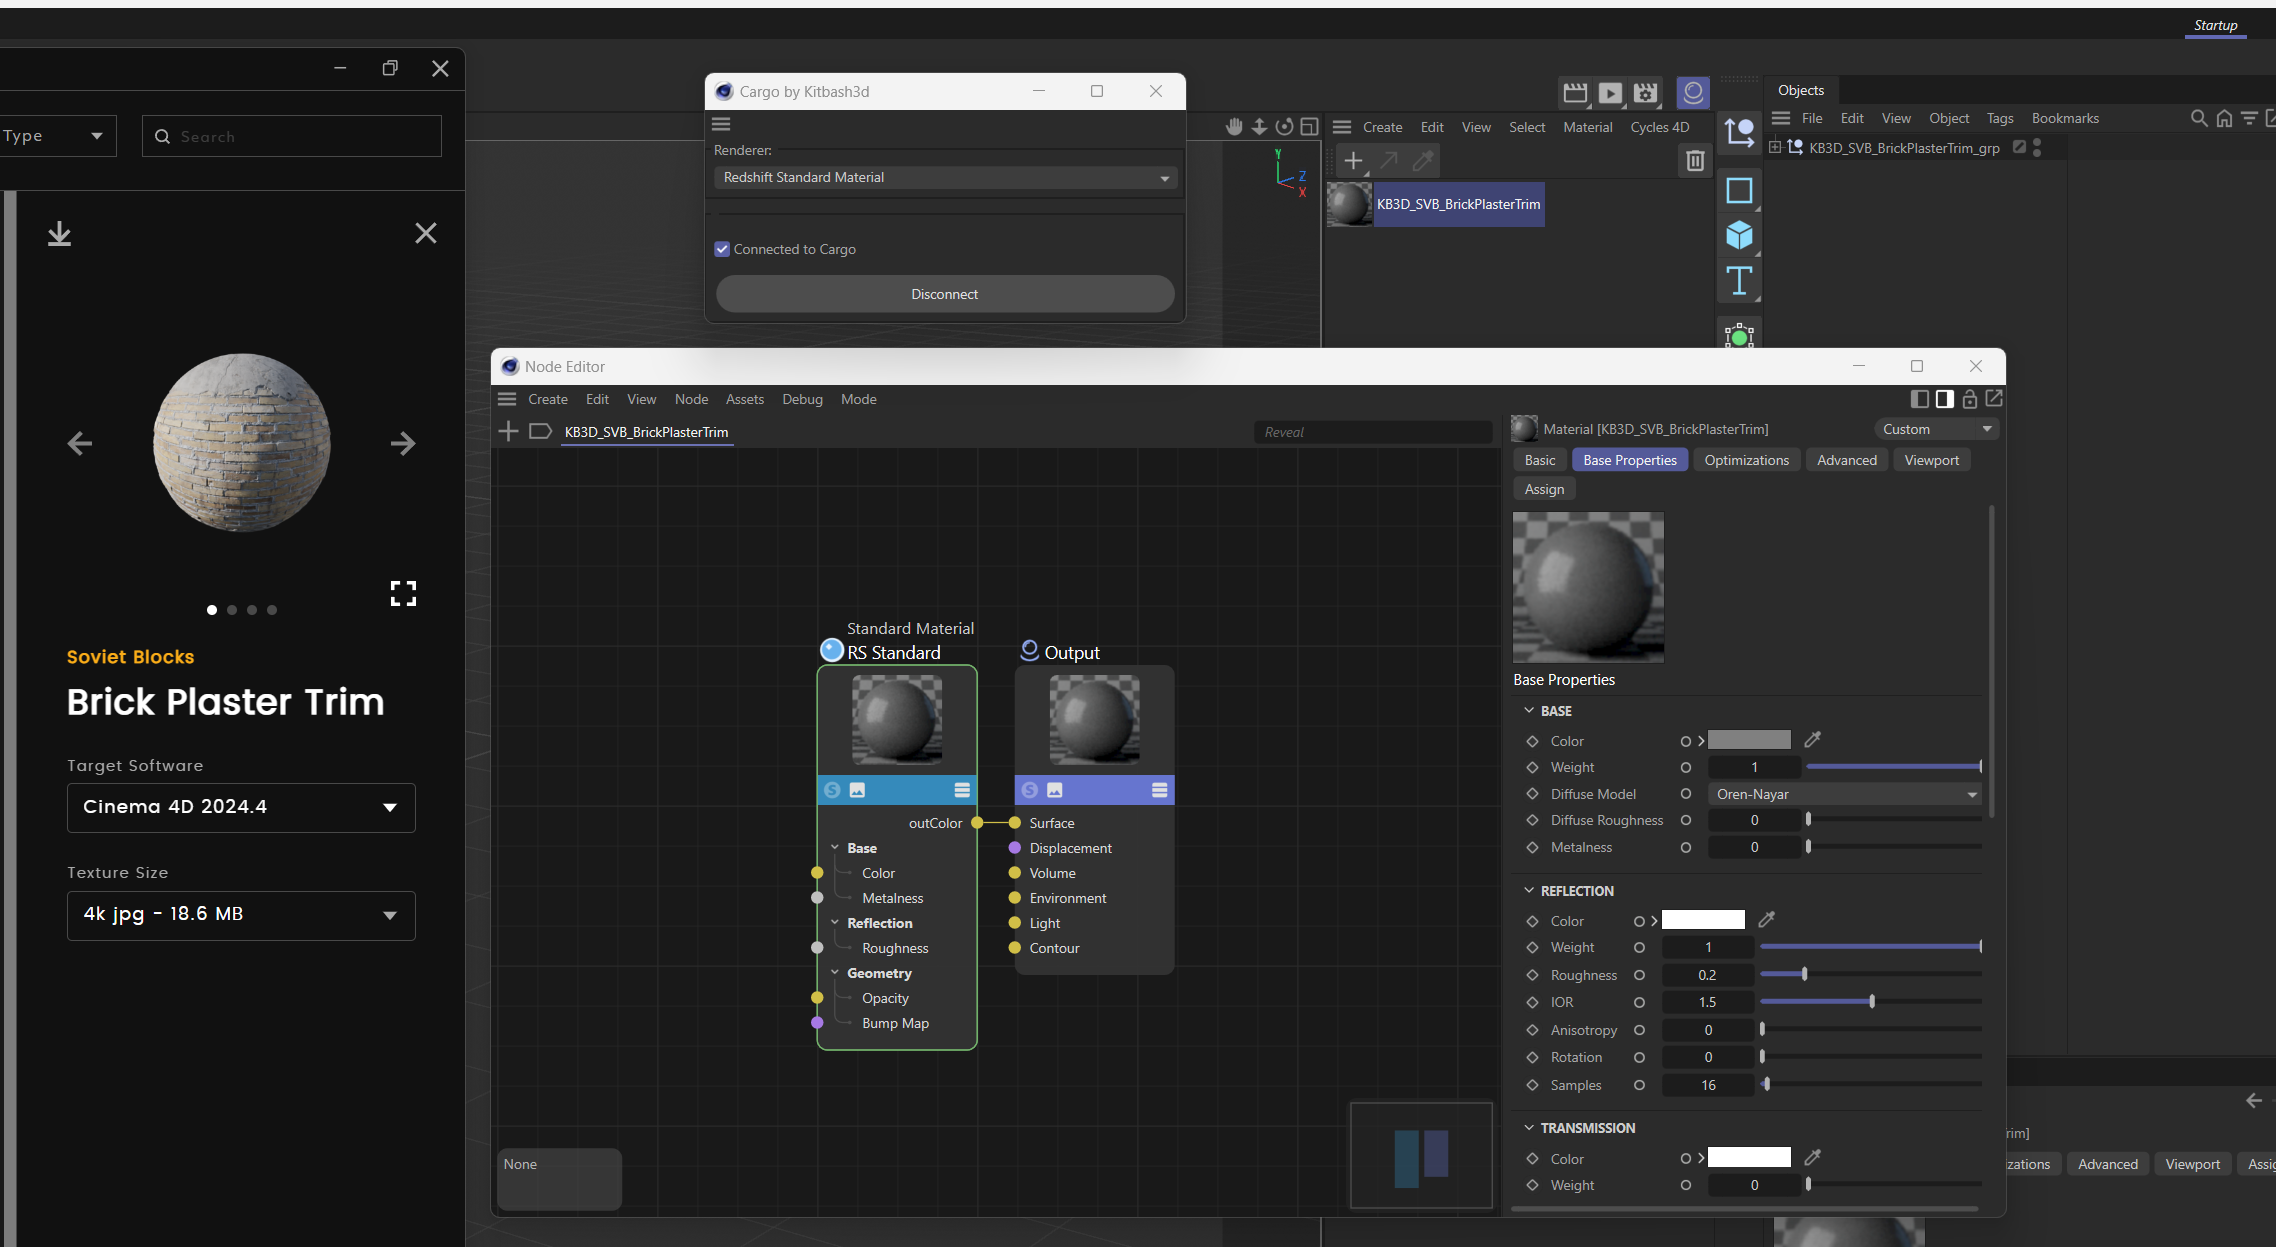2276x1247 pixels.
Task: Click Render to Picture Viewer play icon
Action: point(1610,93)
